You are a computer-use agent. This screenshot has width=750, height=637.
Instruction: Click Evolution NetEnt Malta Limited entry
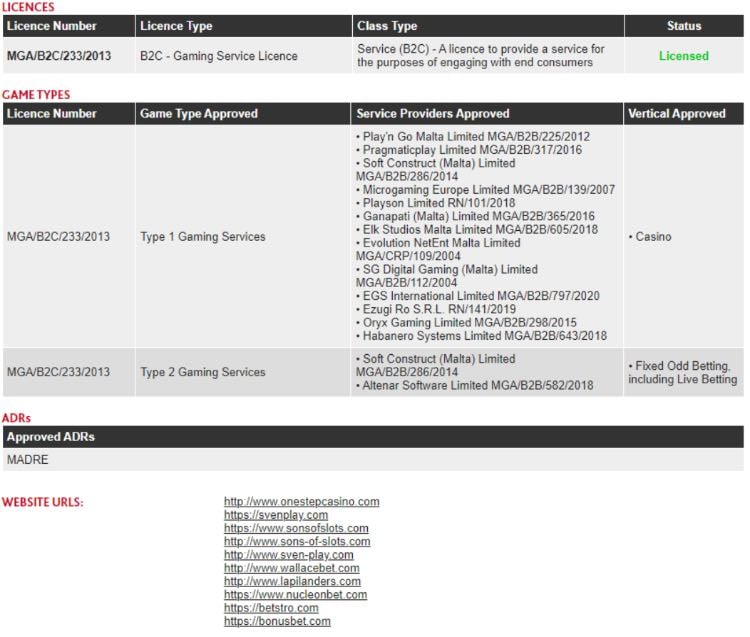point(438,249)
